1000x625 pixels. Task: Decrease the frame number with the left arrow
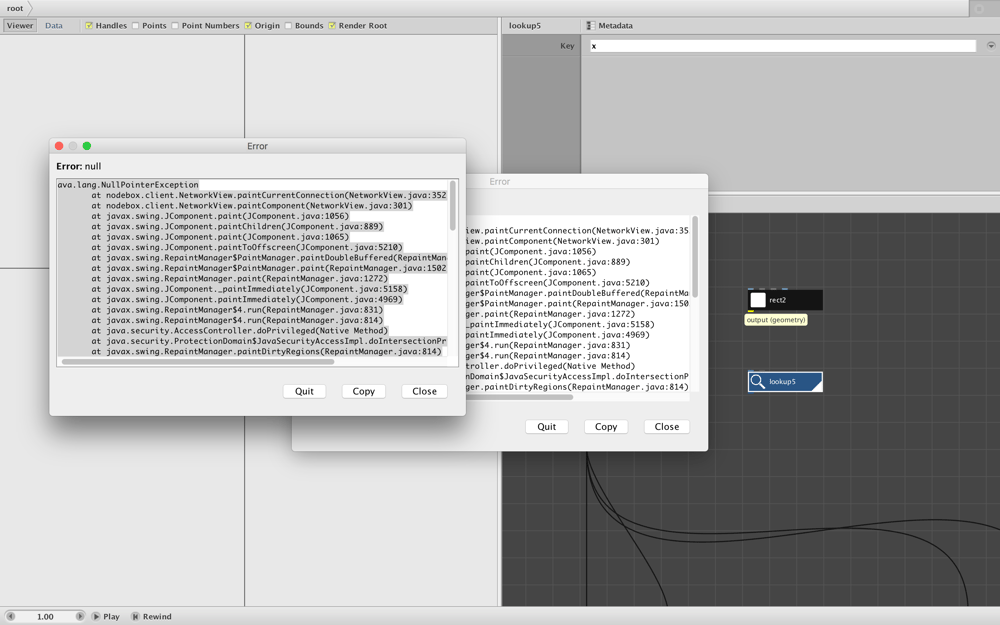pos(10,616)
